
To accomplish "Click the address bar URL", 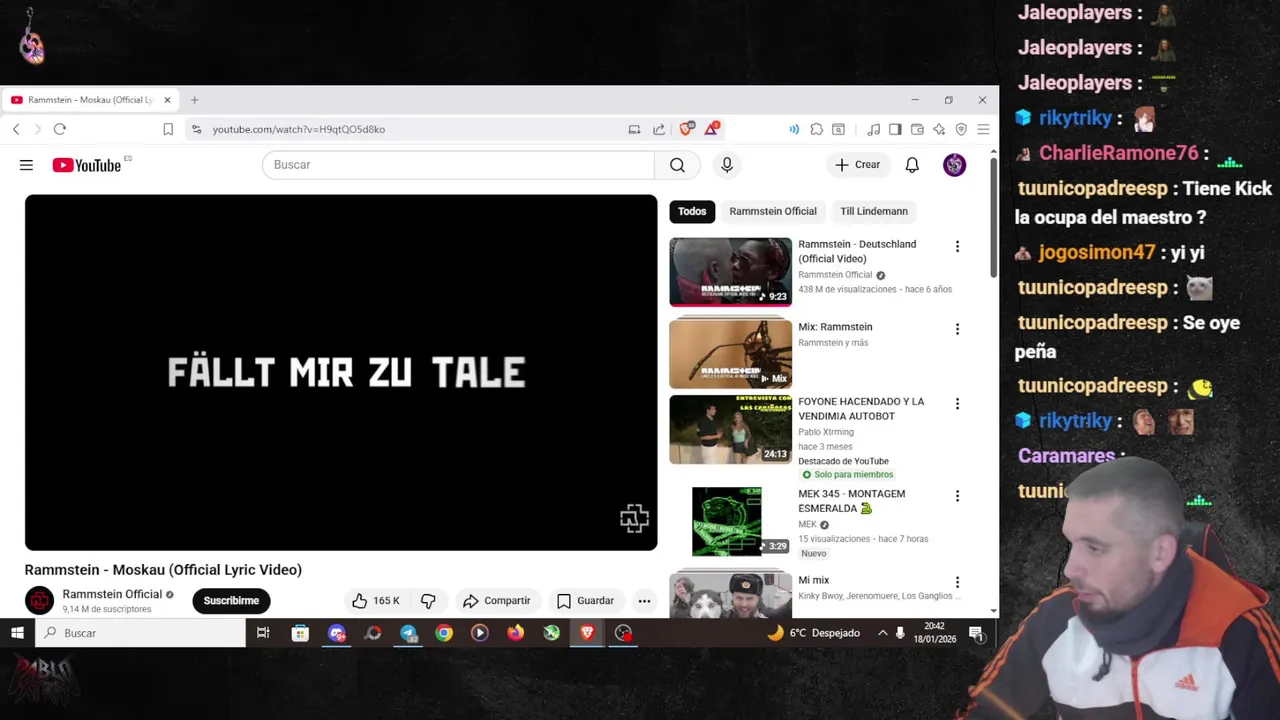I will pos(299,129).
